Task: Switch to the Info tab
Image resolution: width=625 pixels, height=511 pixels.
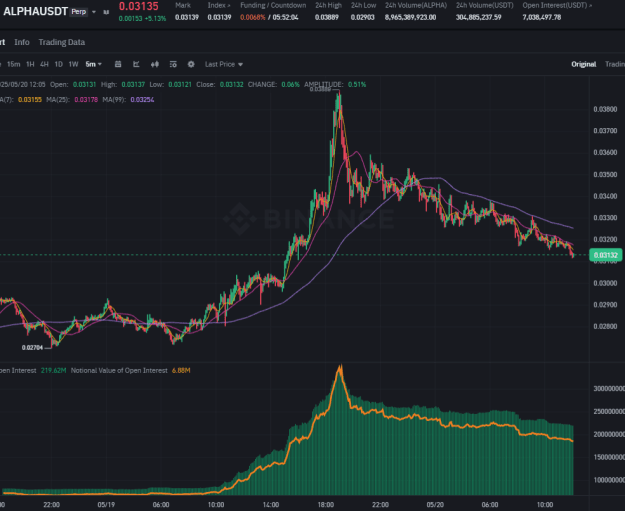Action: coord(22,42)
